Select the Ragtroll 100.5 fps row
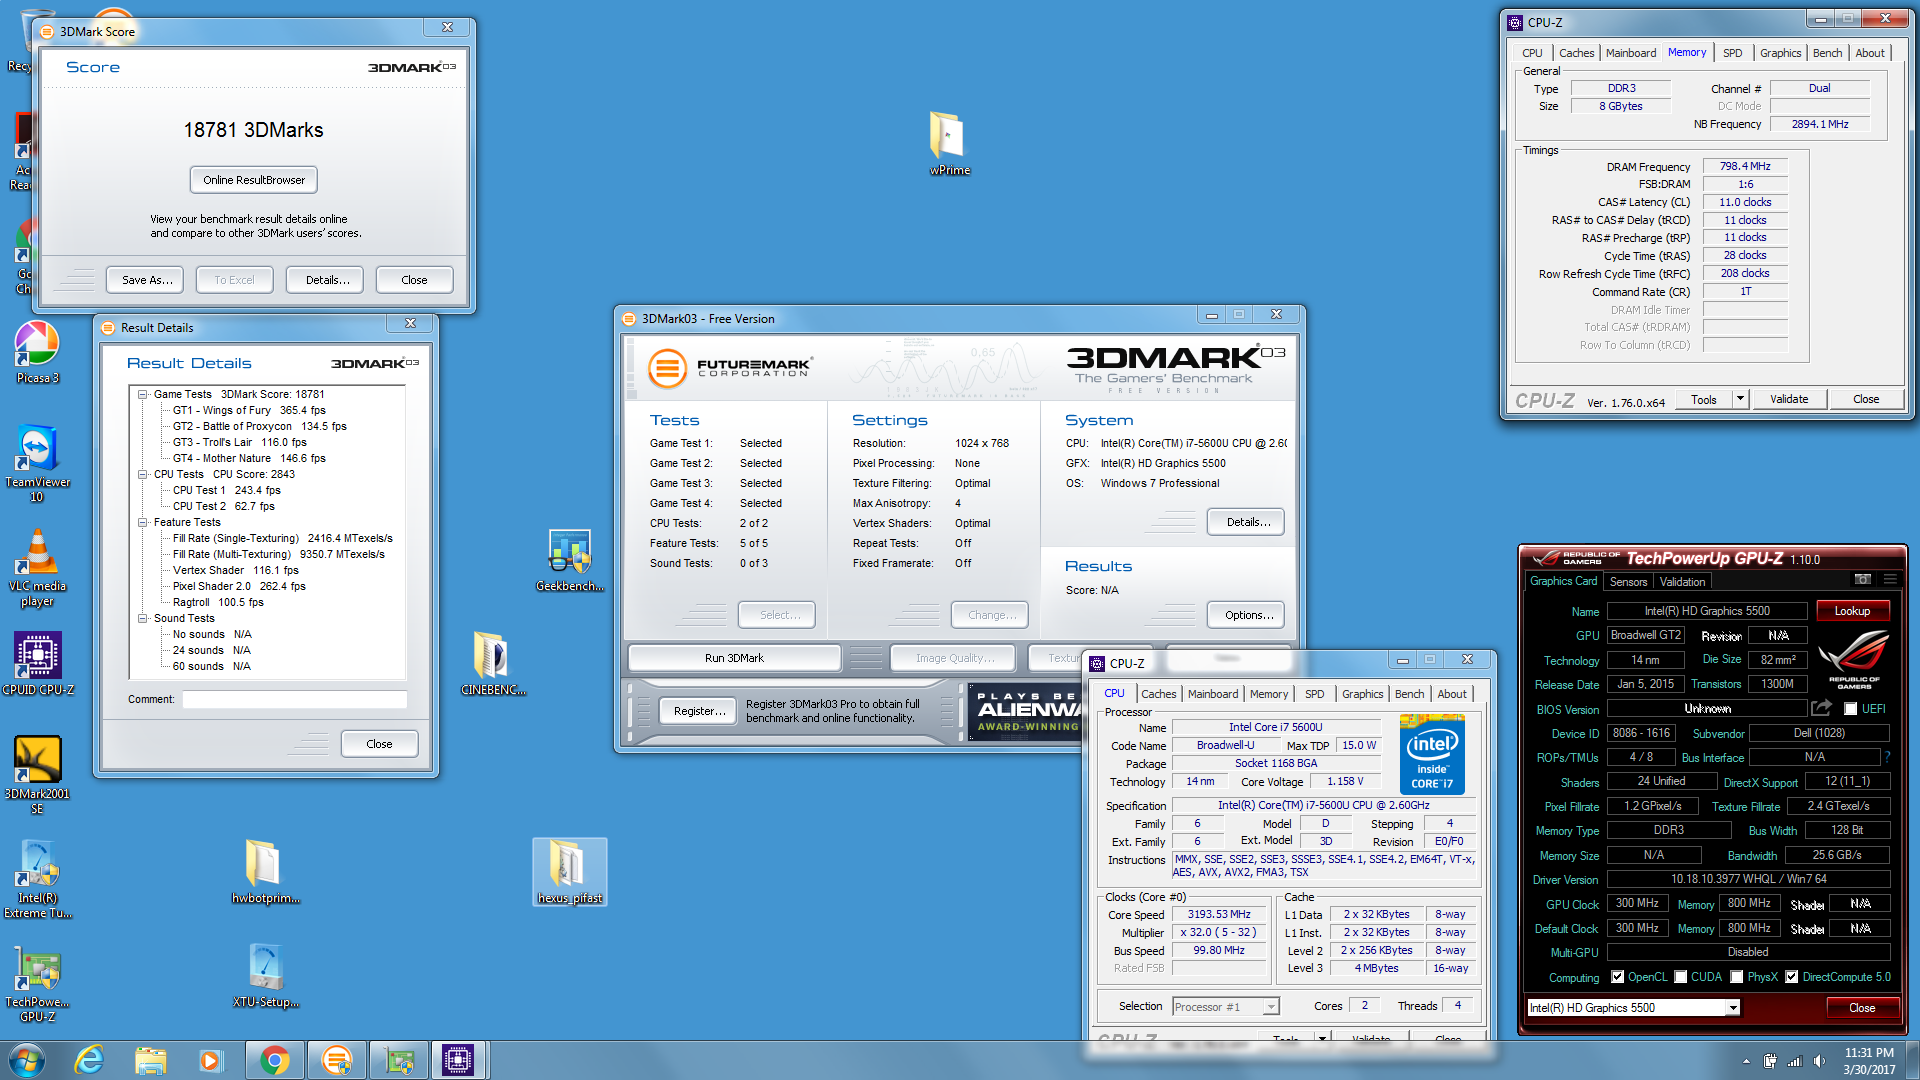This screenshot has height=1080, width=1920. click(218, 602)
